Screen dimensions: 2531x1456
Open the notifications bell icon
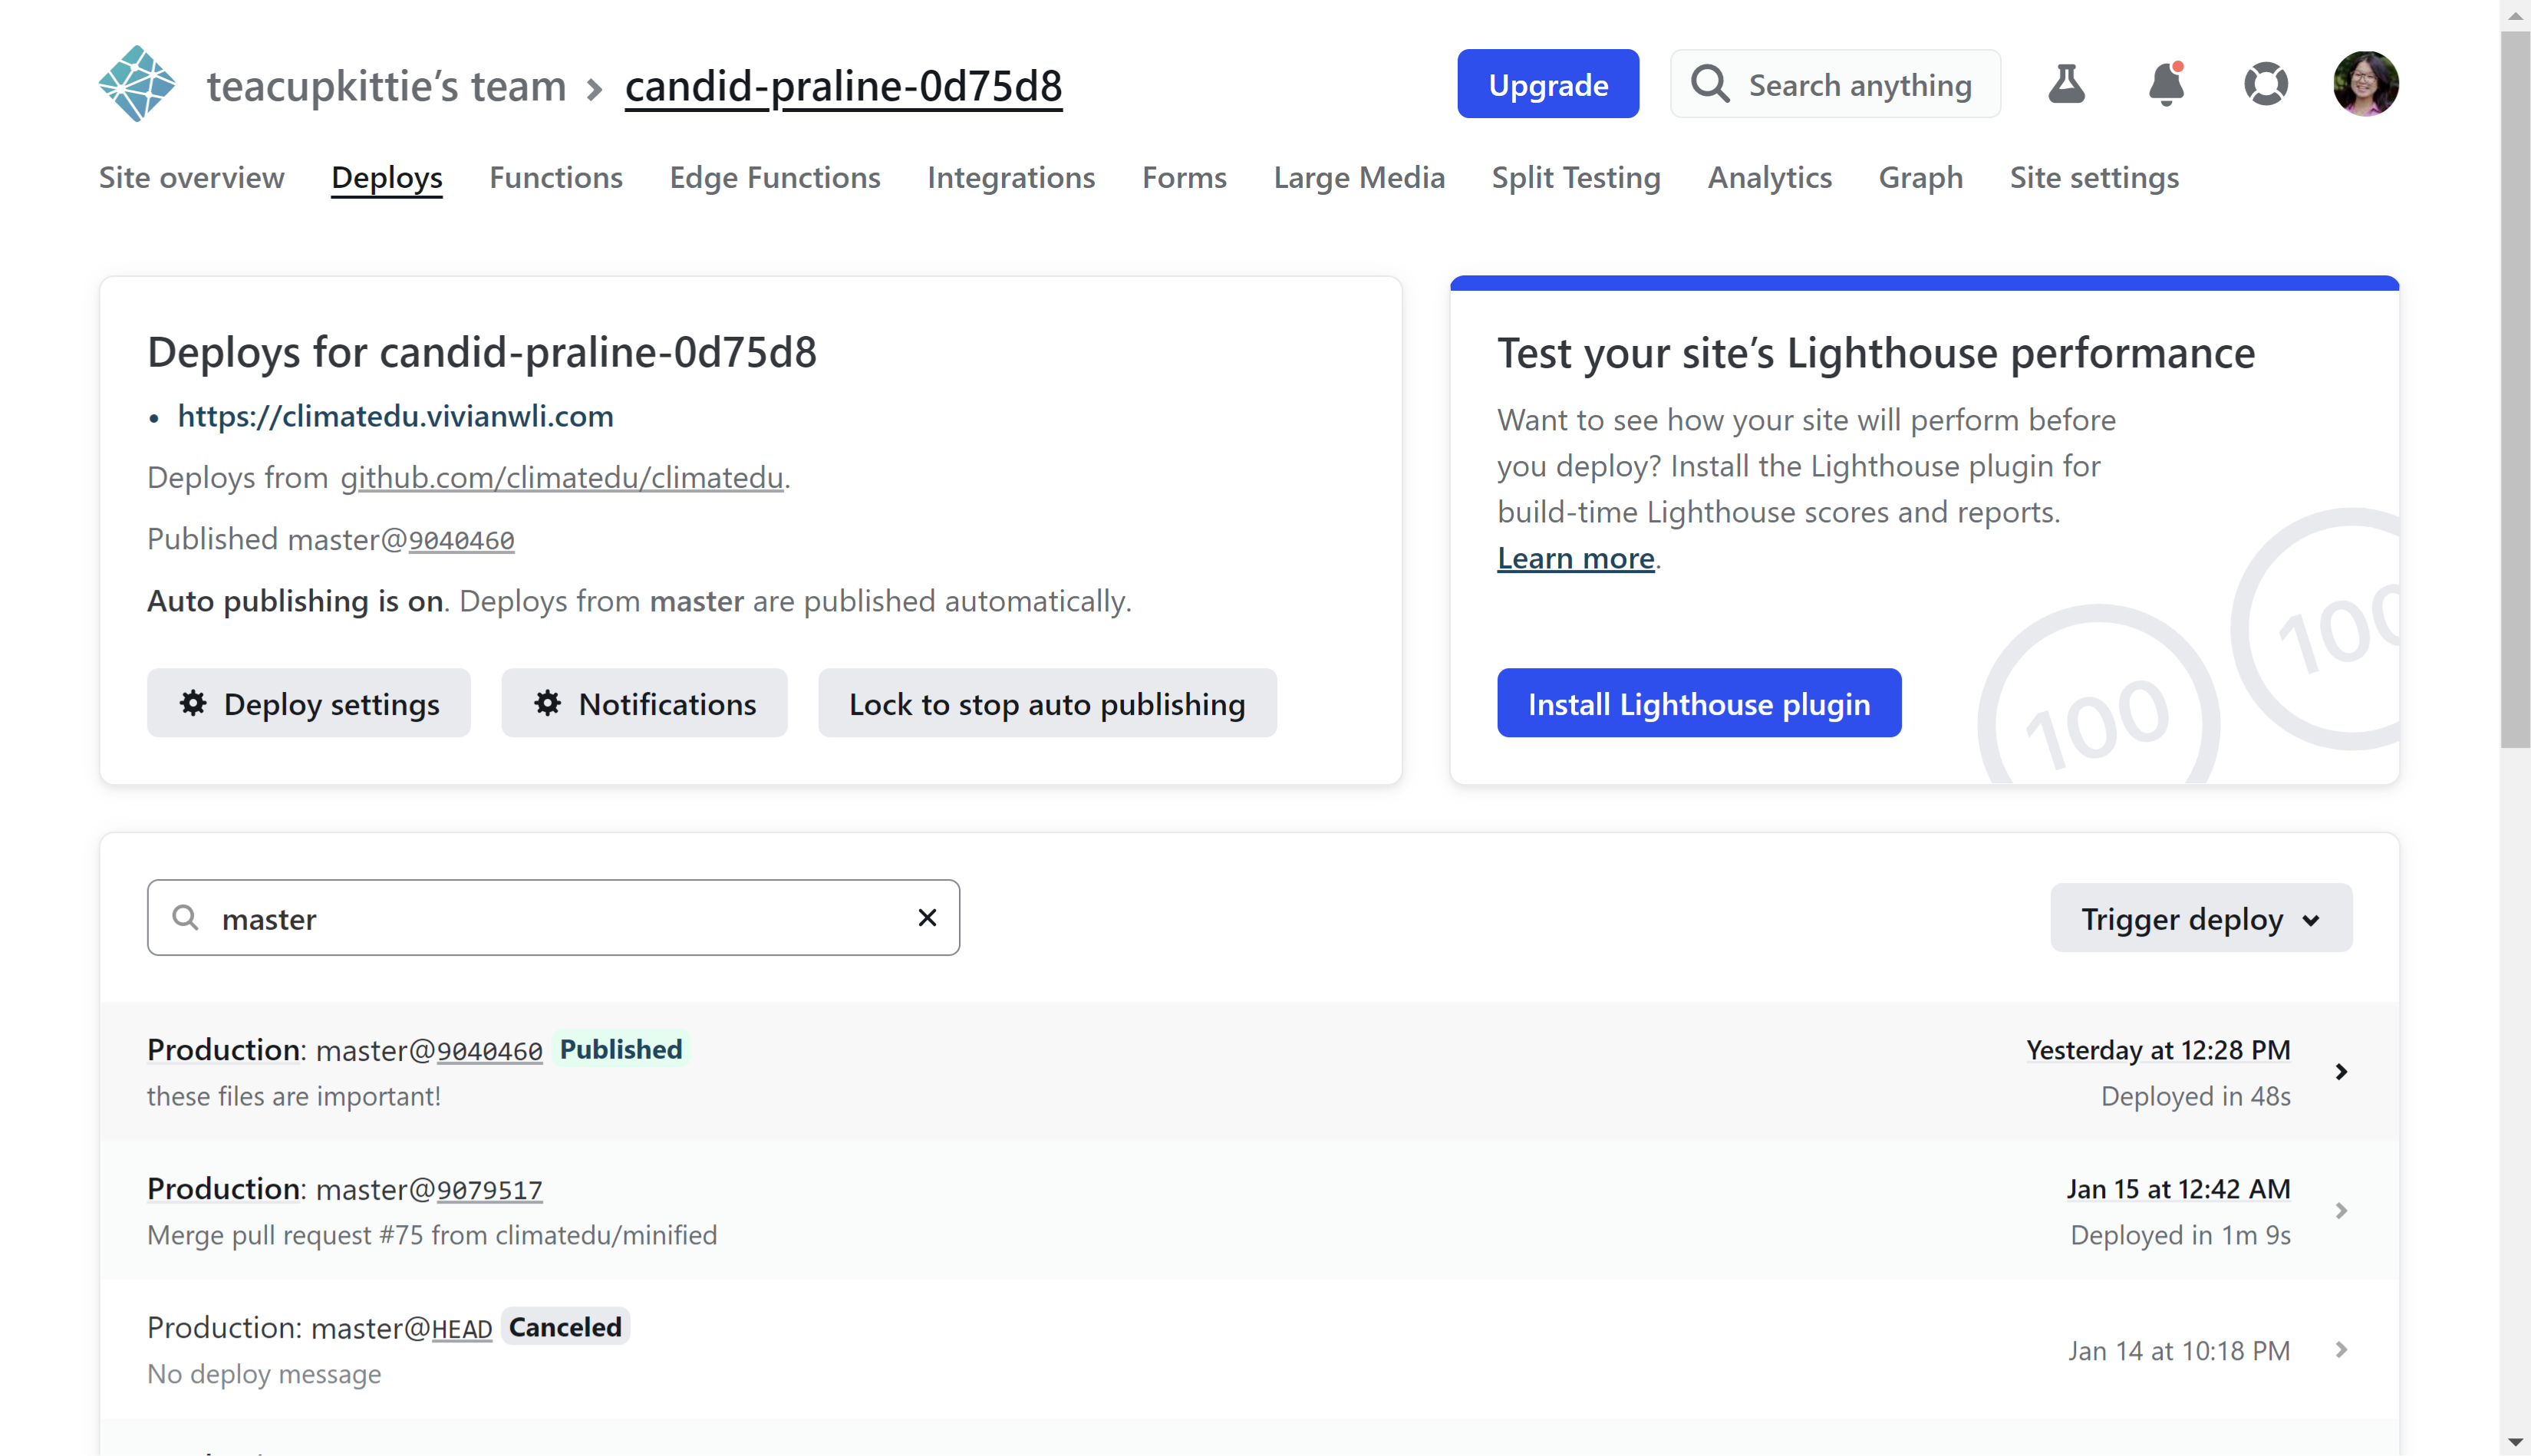(x=2165, y=84)
